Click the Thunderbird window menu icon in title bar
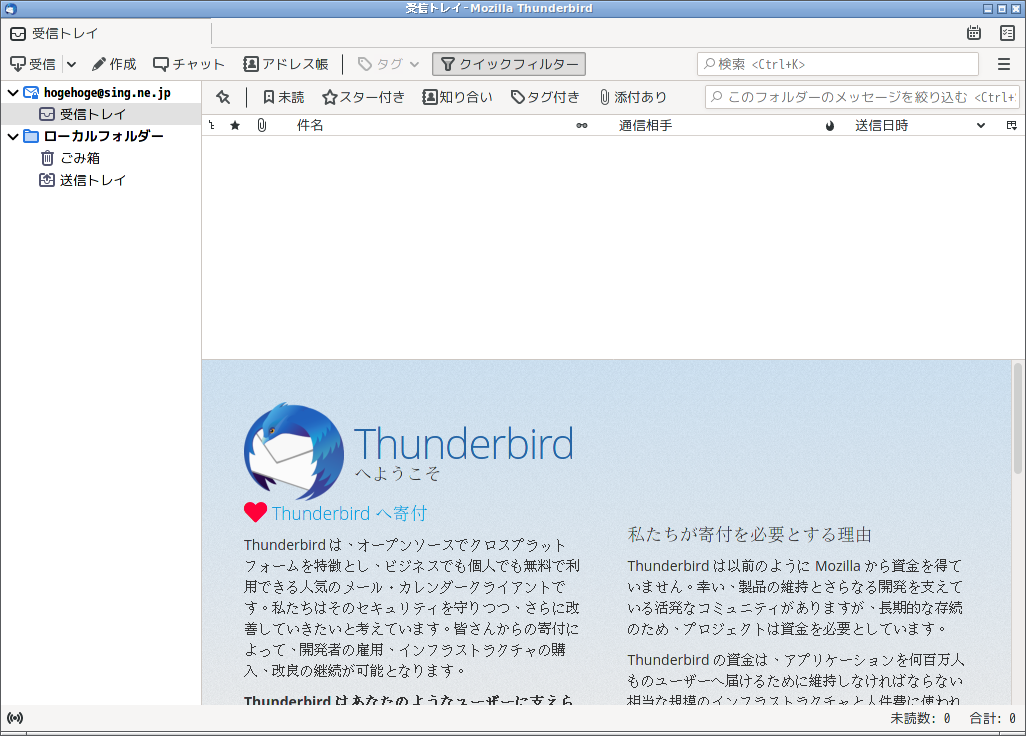The image size is (1026, 736). [10, 9]
